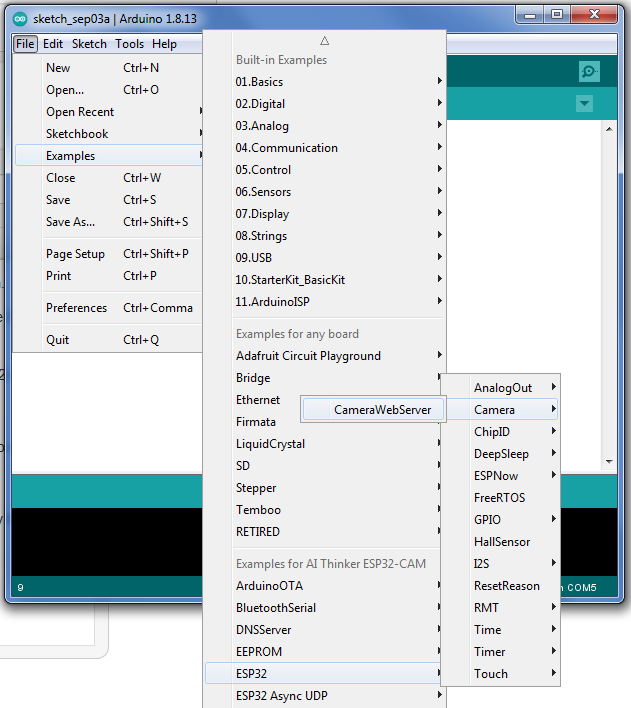Open LiquidCrystal examples submenu

point(323,444)
